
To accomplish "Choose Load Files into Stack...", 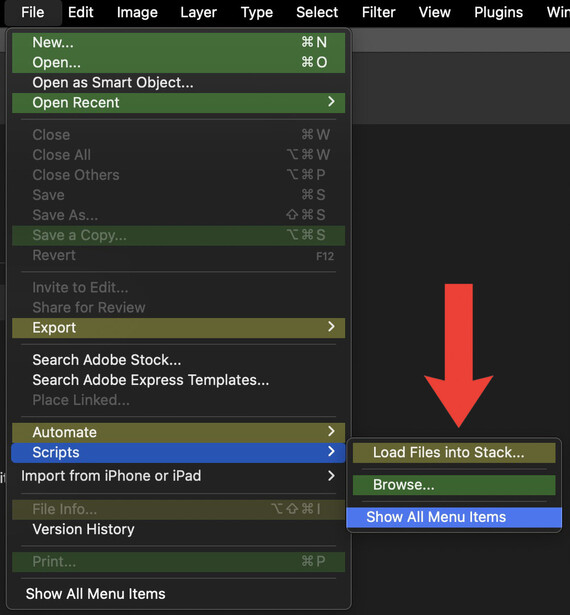I will (454, 453).
